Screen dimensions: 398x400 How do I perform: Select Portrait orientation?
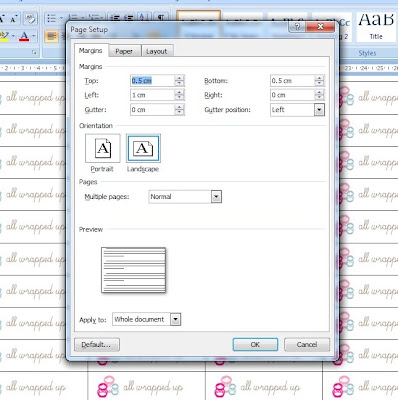click(103, 148)
